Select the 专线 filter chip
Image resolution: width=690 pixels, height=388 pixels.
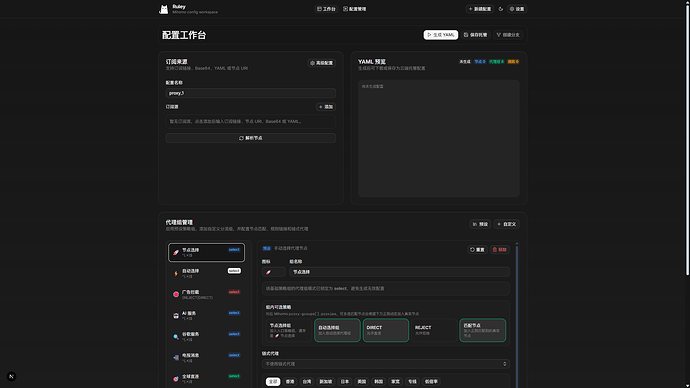pos(412,381)
